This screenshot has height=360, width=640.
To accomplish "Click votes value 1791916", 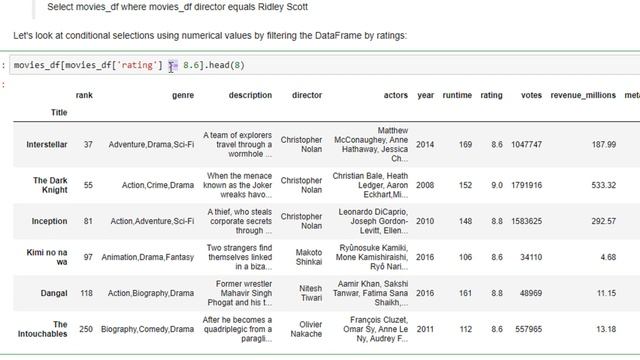I will coord(527,185).
